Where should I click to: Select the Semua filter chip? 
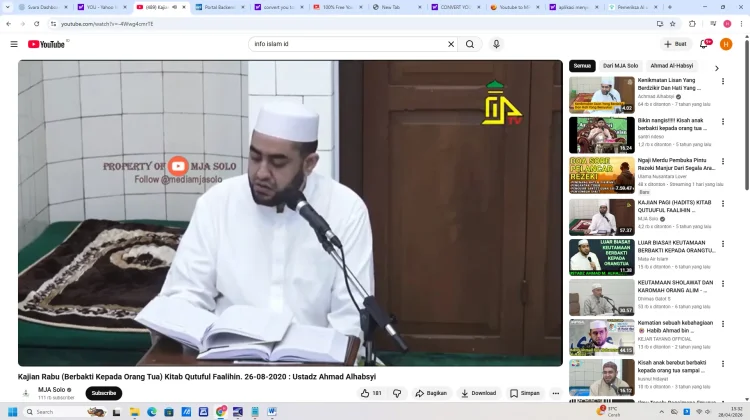pyautogui.click(x=582, y=66)
